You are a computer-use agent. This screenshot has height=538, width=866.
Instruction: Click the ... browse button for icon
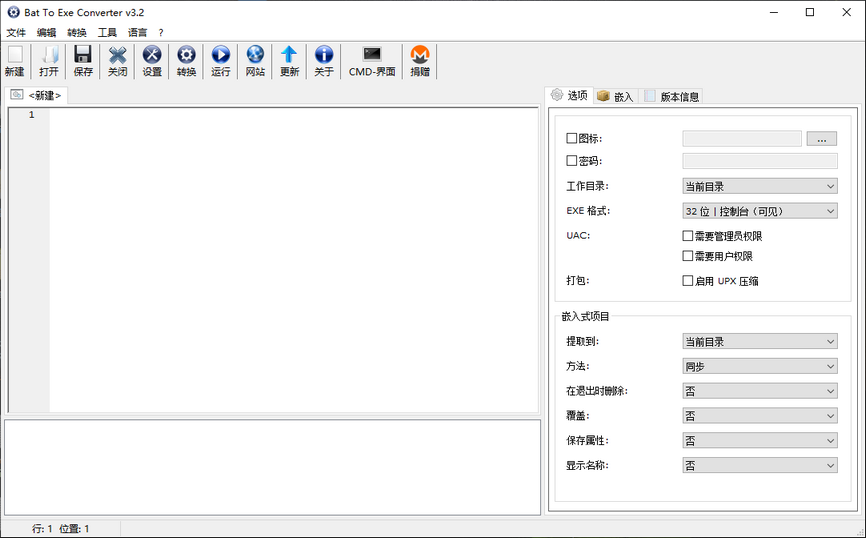click(821, 139)
